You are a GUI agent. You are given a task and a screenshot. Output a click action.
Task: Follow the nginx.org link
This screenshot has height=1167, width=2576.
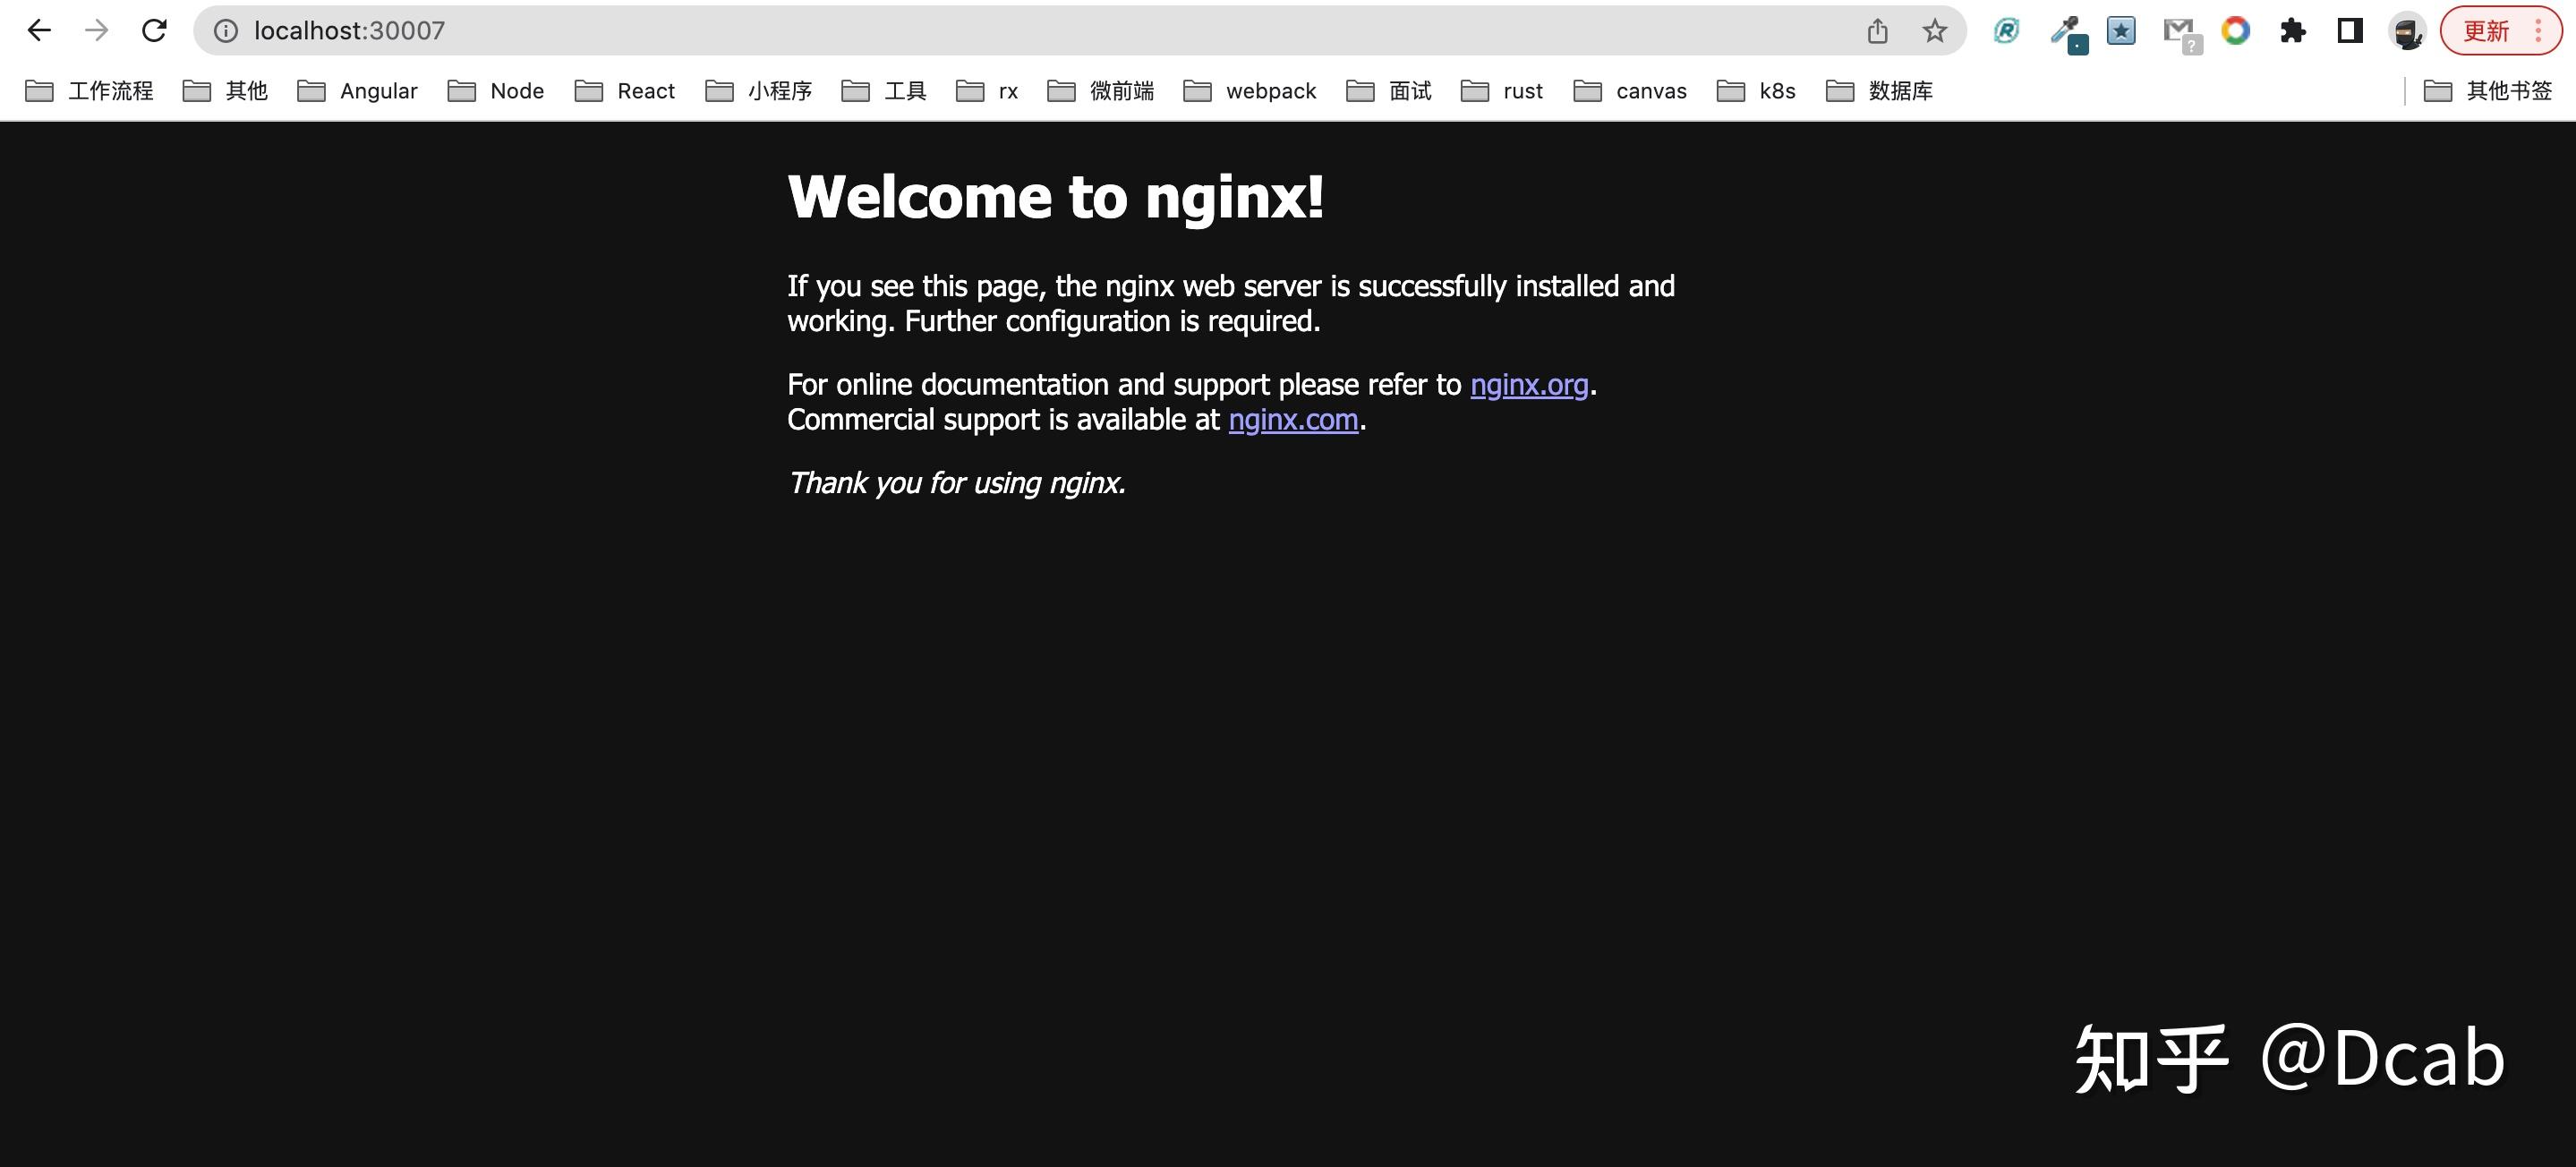1528,385
